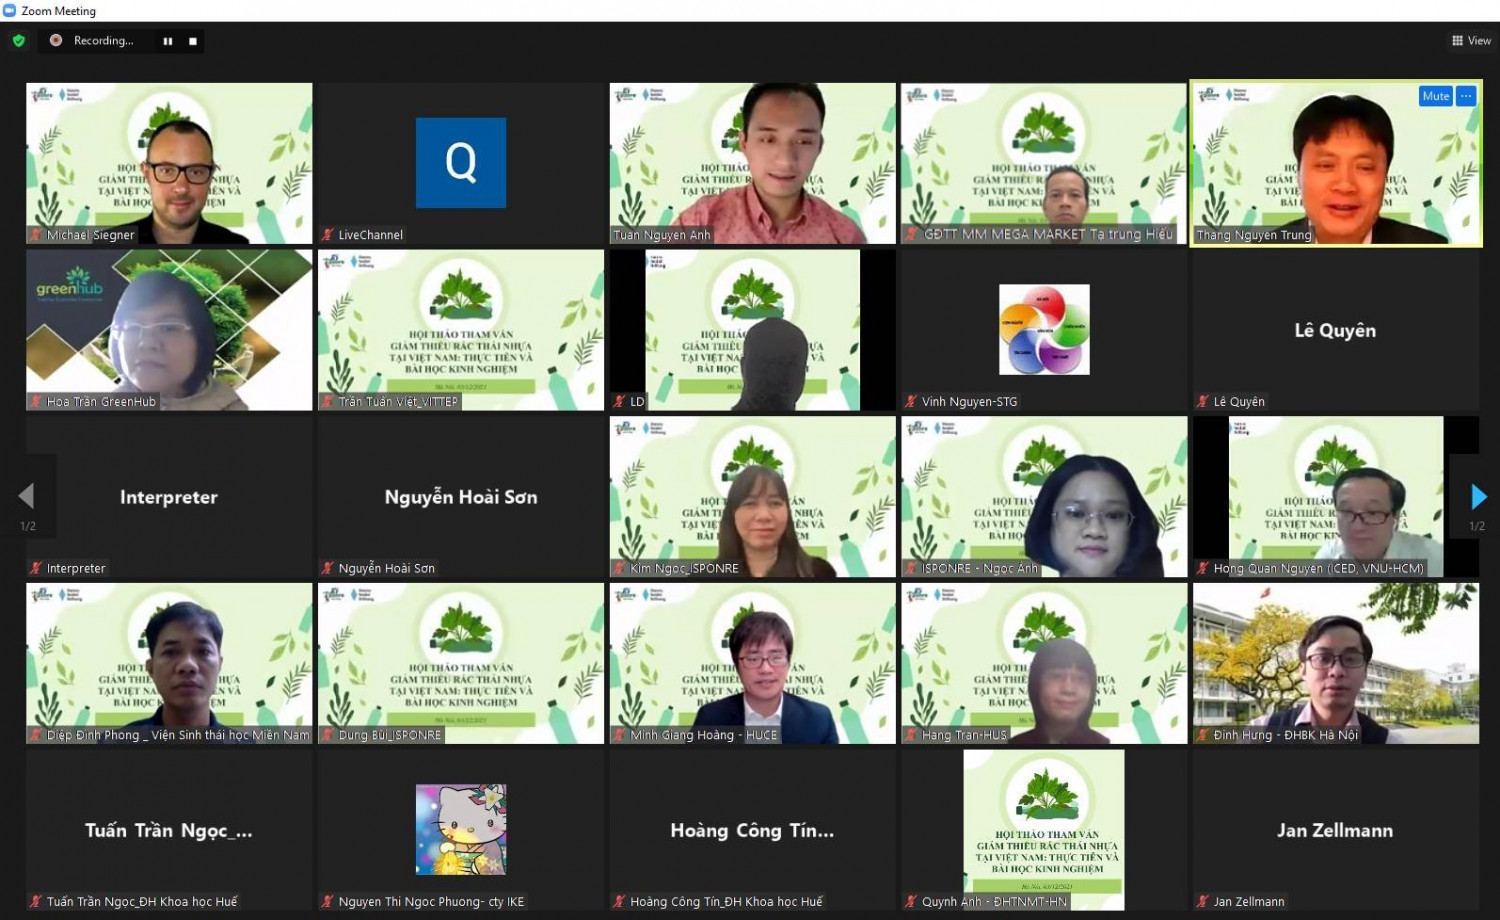
Task: Click Vinh Nguyen-STG's colorful profile picture
Action: [1044, 330]
